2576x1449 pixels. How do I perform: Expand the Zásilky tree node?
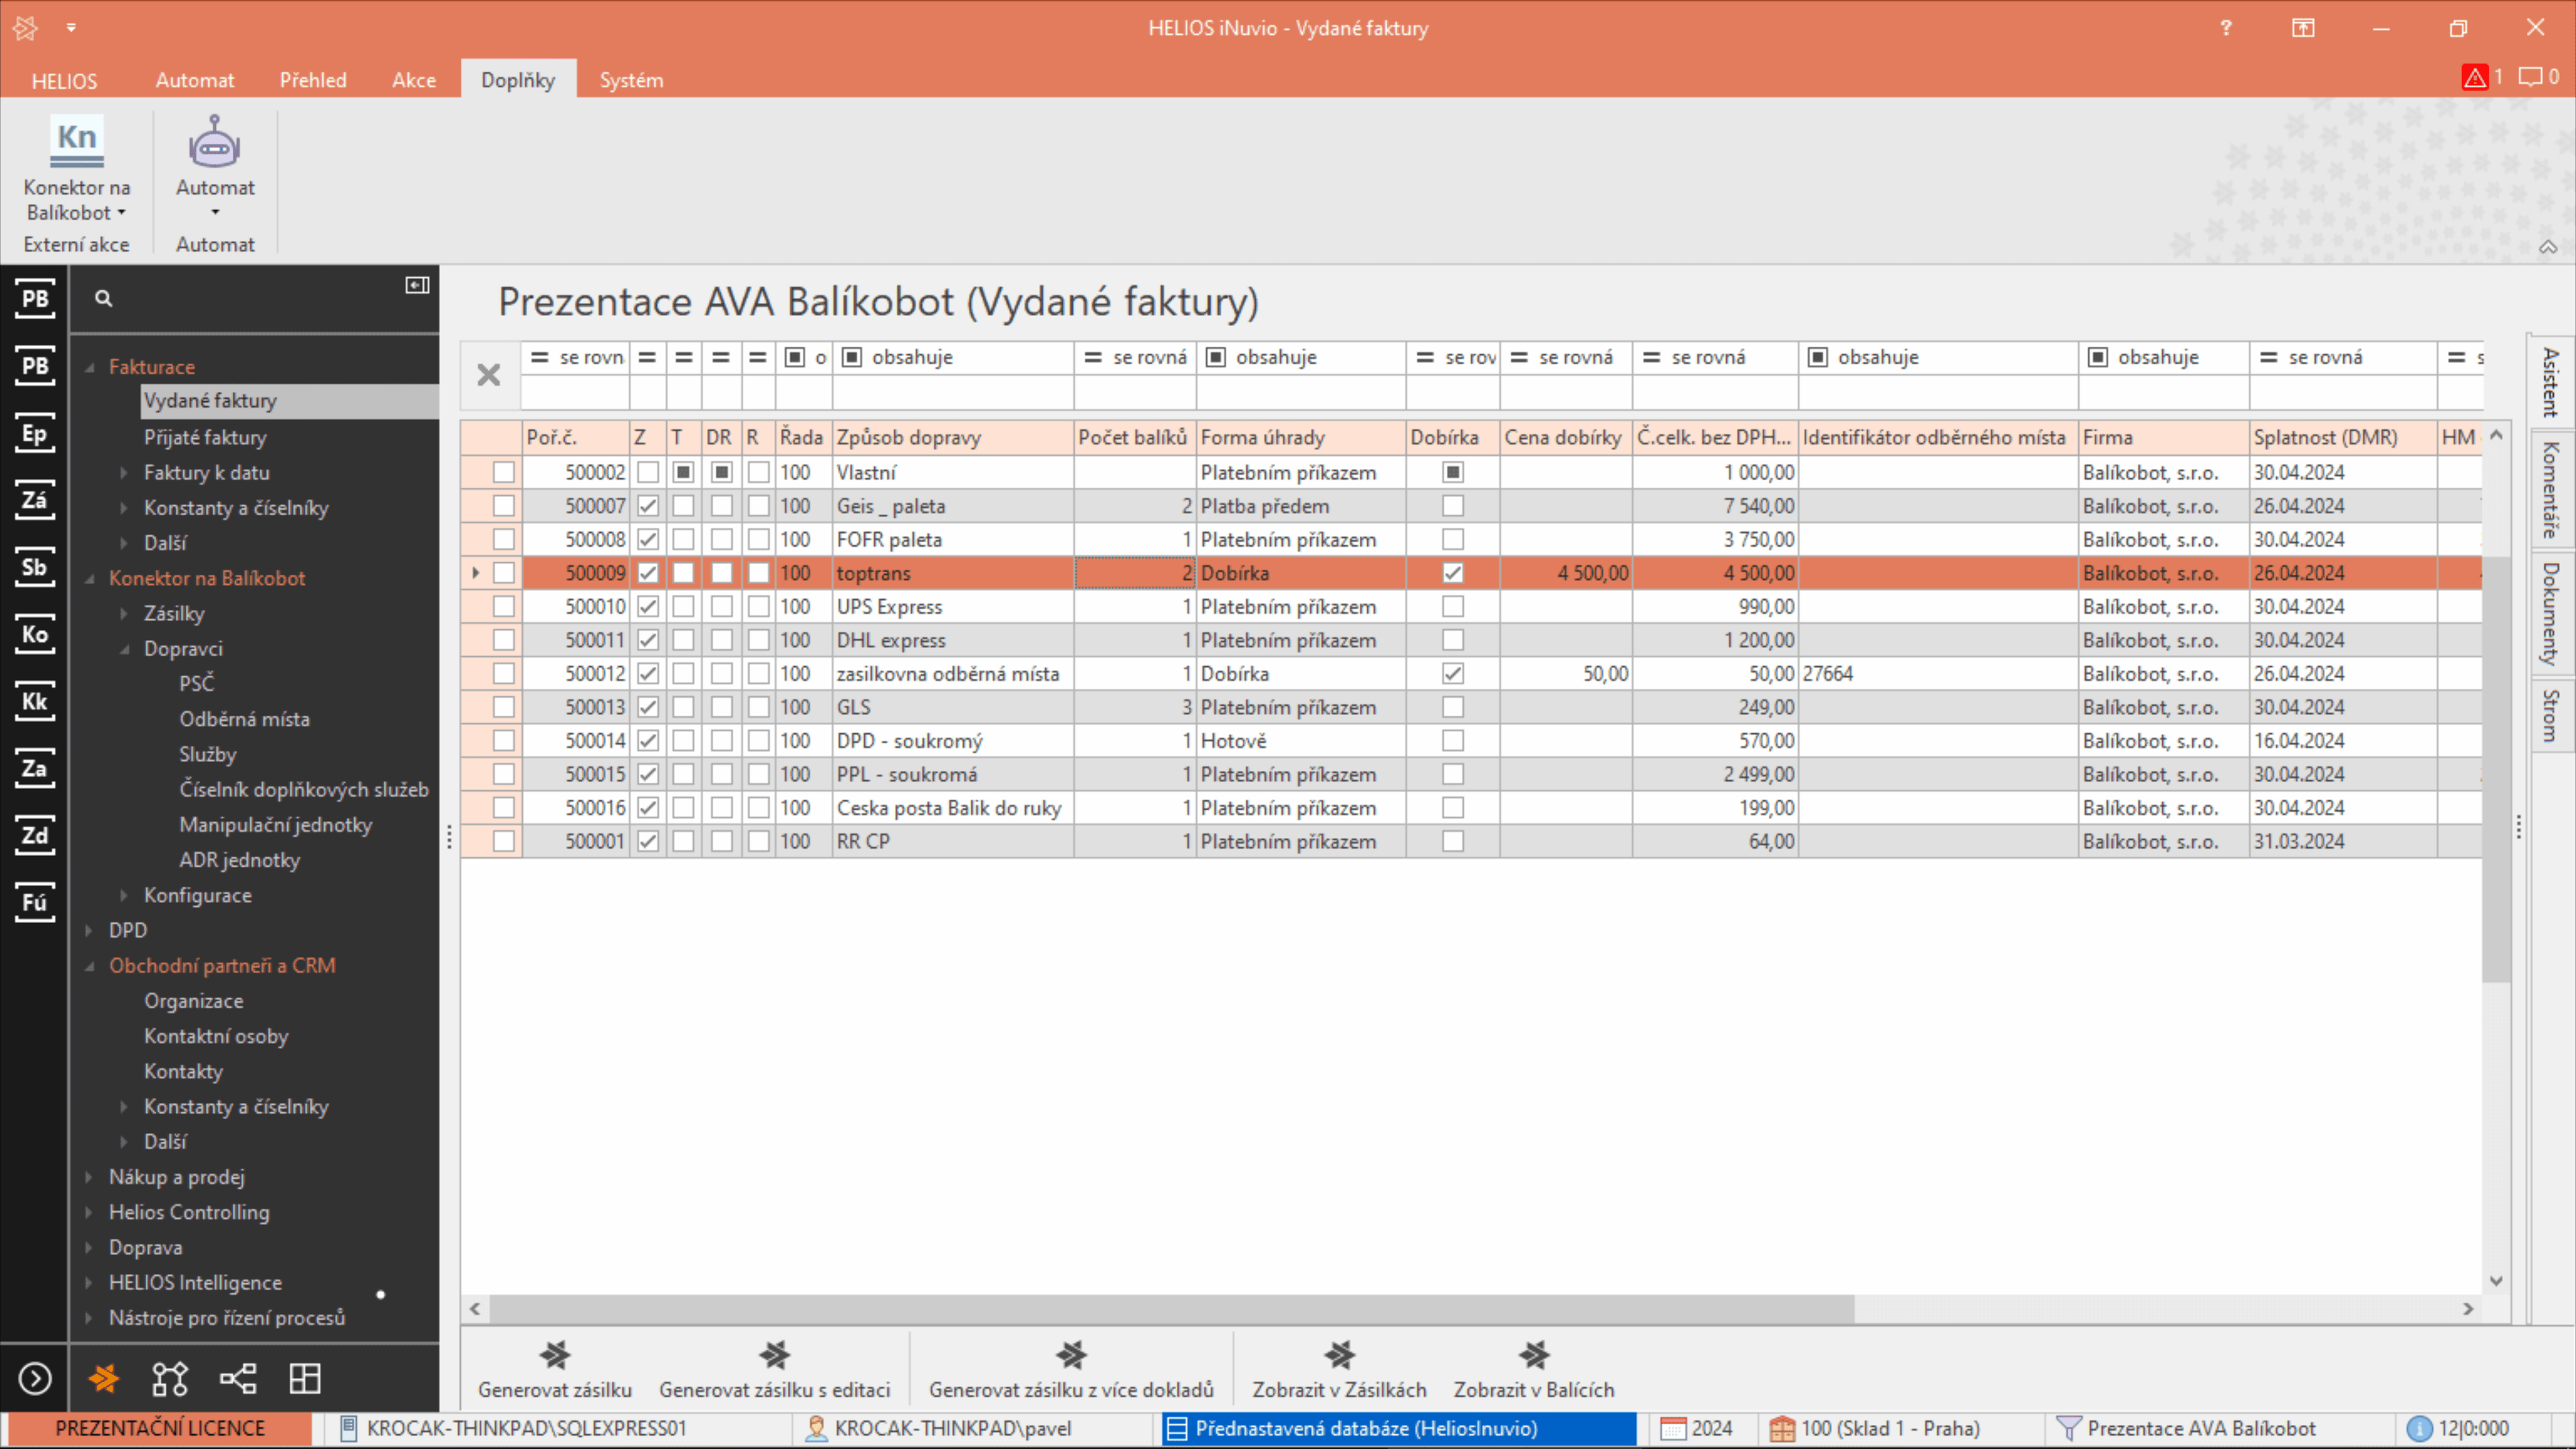[124, 613]
